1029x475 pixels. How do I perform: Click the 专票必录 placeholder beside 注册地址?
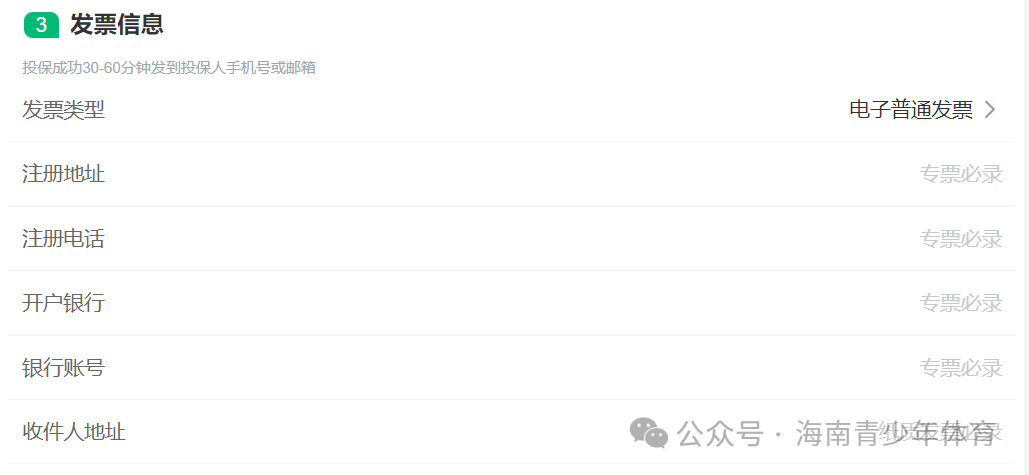pos(961,174)
